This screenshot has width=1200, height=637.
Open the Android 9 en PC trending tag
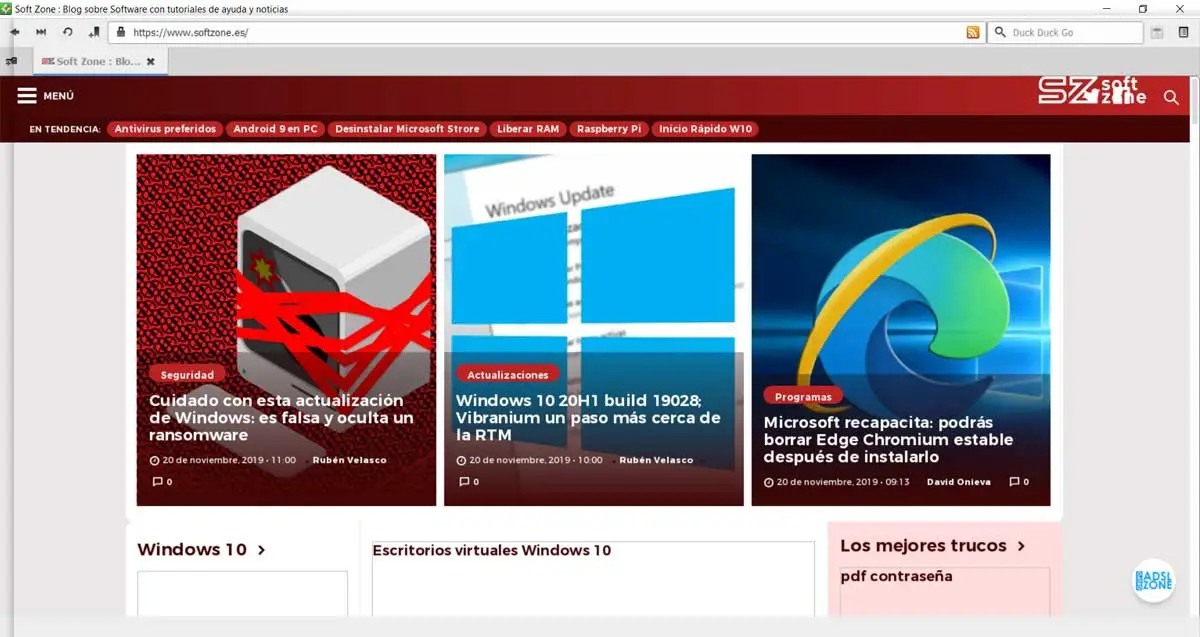(x=275, y=129)
